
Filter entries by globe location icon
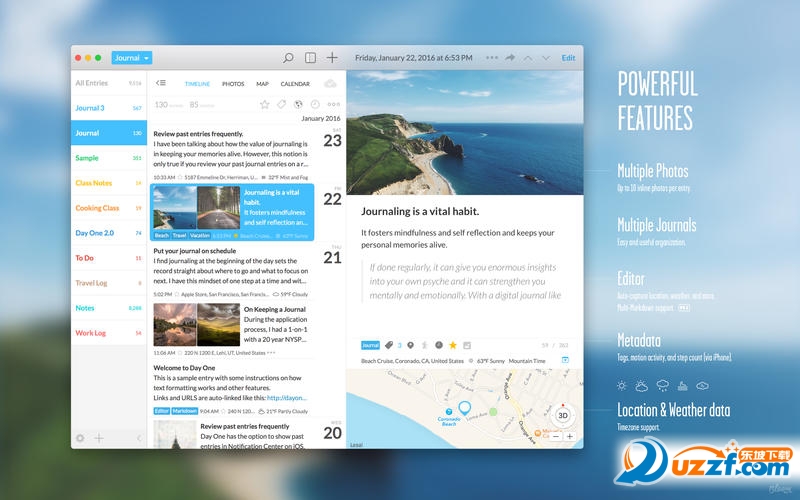point(298,104)
